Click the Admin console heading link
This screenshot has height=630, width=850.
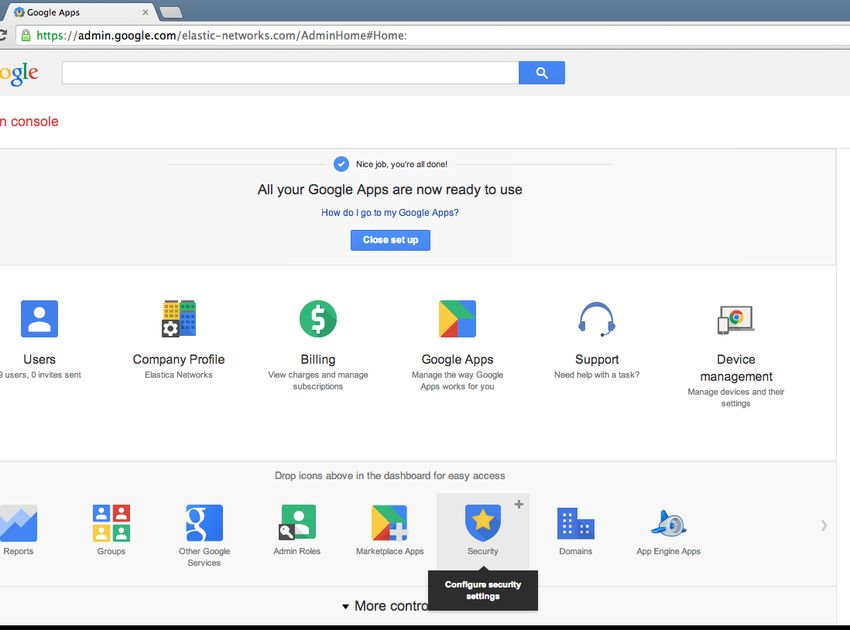coord(29,121)
